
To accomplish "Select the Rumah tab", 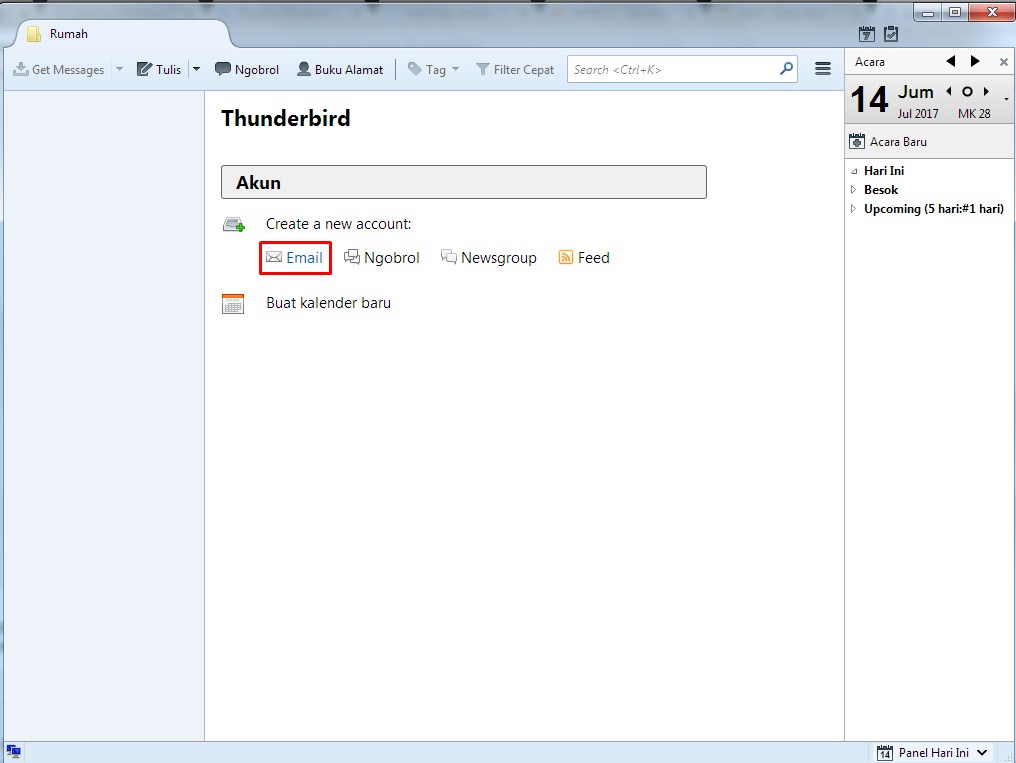I will click(x=70, y=32).
